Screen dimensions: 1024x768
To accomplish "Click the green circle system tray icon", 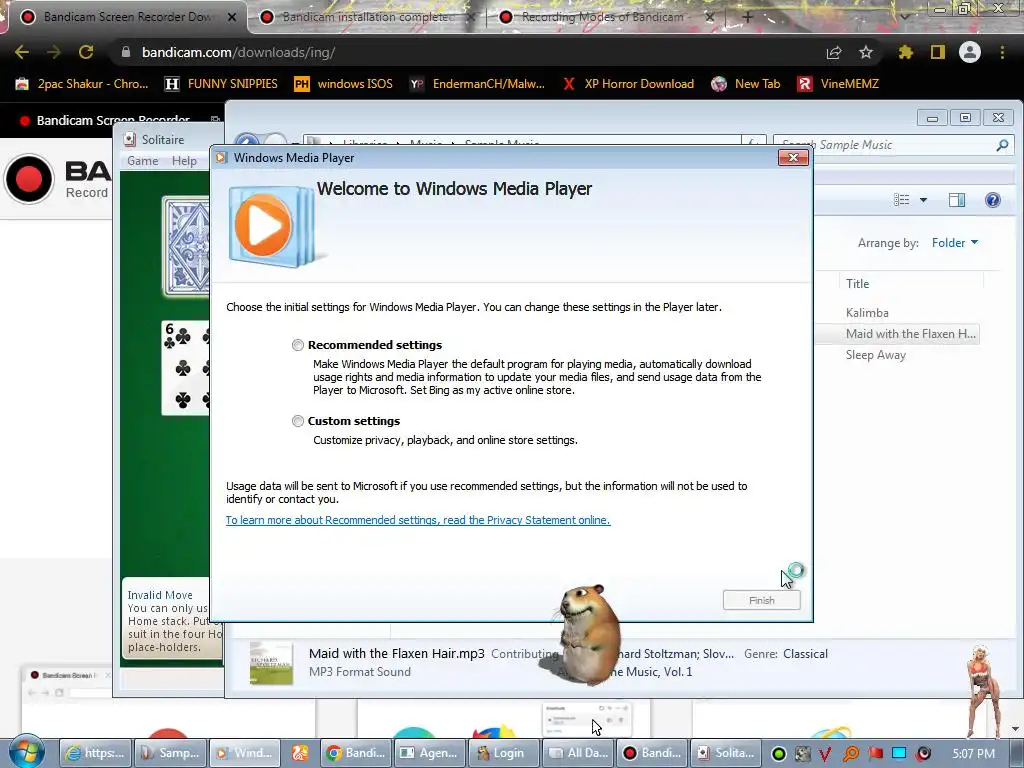I will (x=778, y=754).
